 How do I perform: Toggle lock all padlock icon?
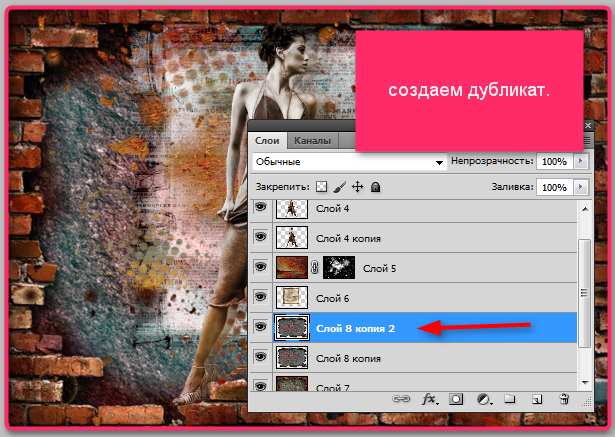[375, 187]
